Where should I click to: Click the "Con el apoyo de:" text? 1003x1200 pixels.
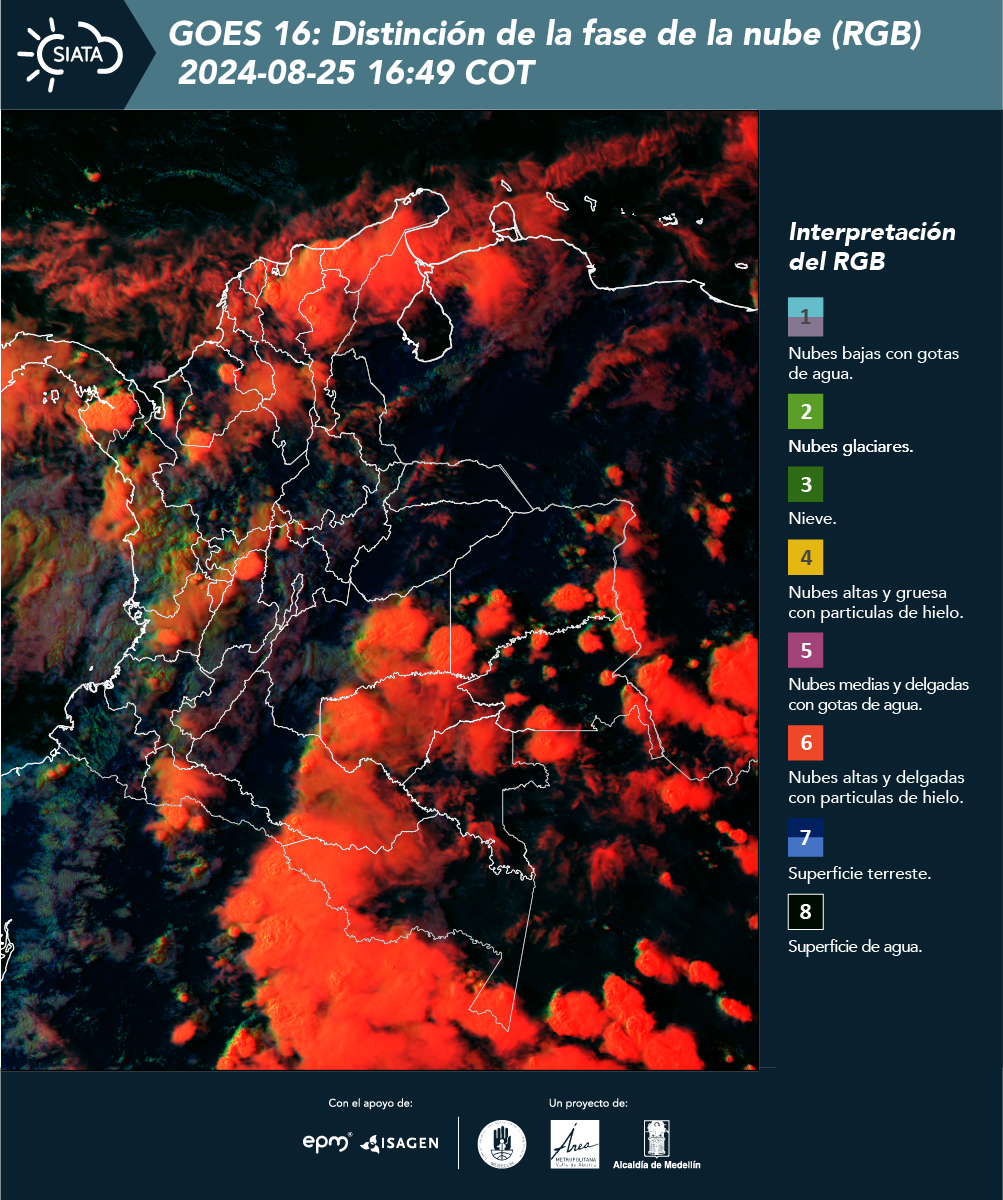click(370, 1103)
